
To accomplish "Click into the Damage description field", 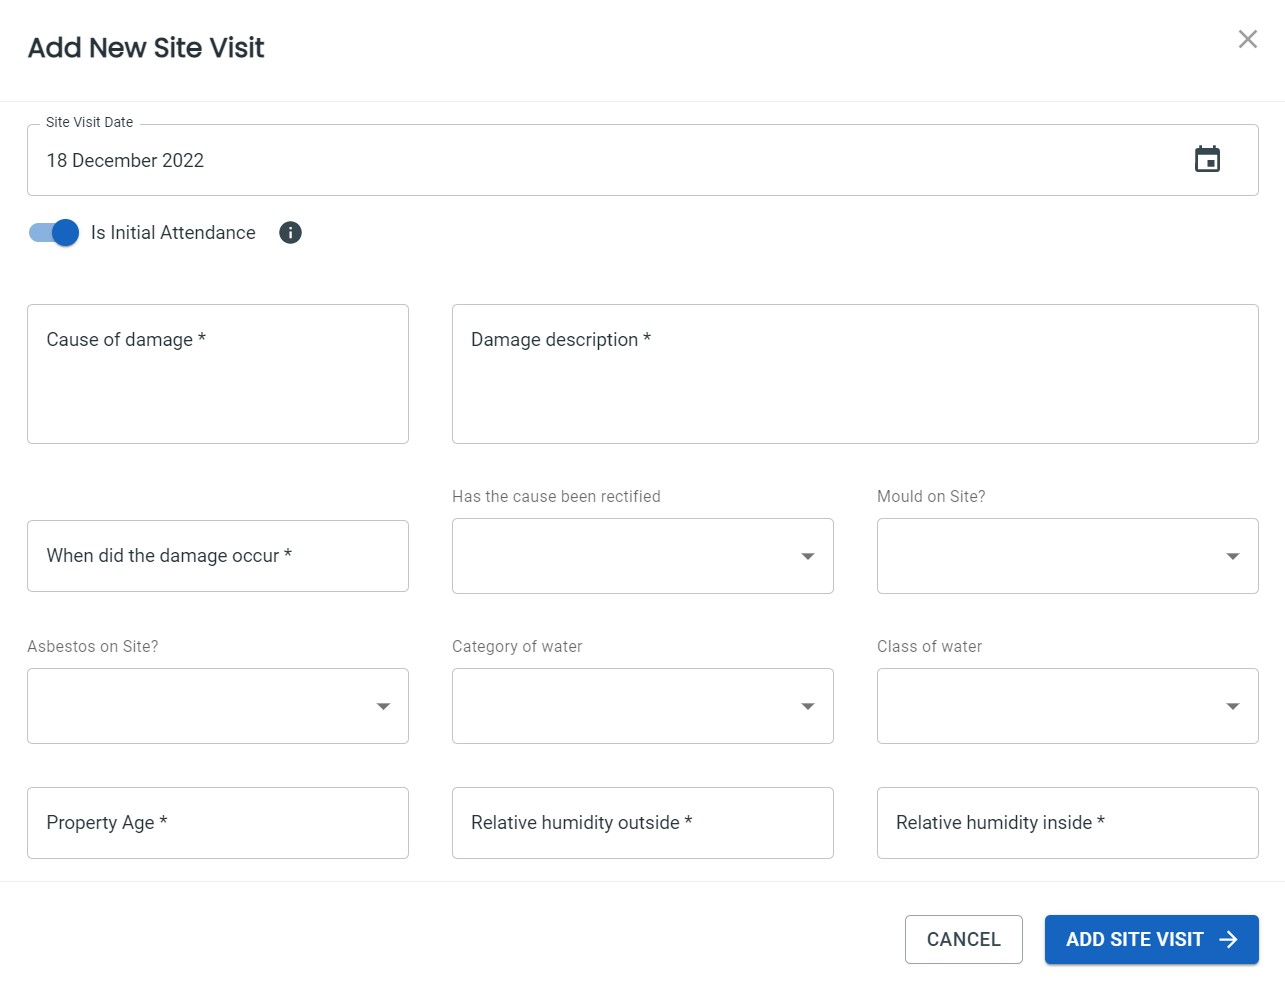I will coord(855,374).
